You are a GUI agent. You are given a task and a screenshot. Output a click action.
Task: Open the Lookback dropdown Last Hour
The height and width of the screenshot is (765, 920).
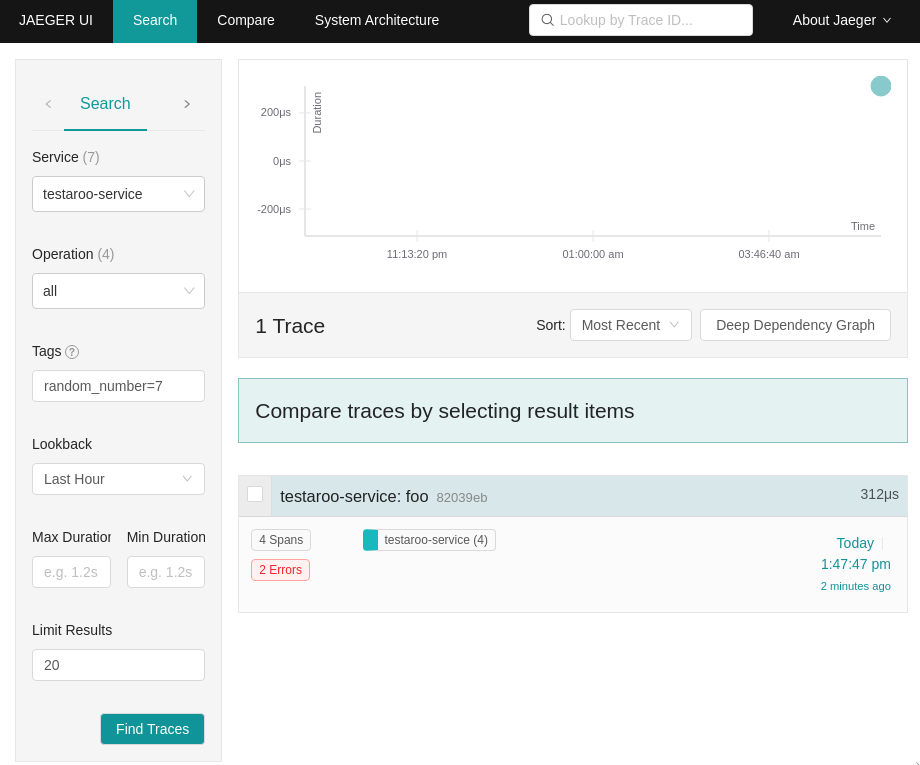tap(119, 479)
